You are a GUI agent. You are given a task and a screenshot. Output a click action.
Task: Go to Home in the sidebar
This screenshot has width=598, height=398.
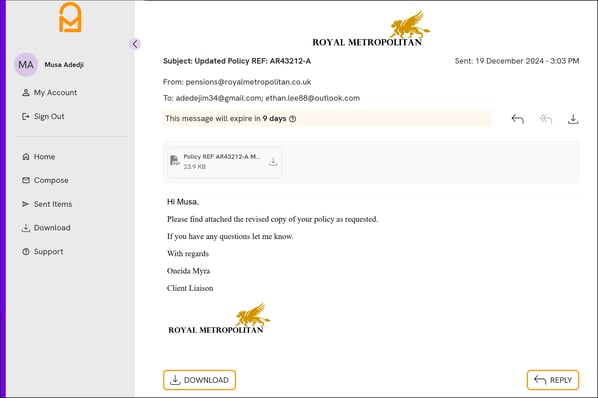pos(39,156)
